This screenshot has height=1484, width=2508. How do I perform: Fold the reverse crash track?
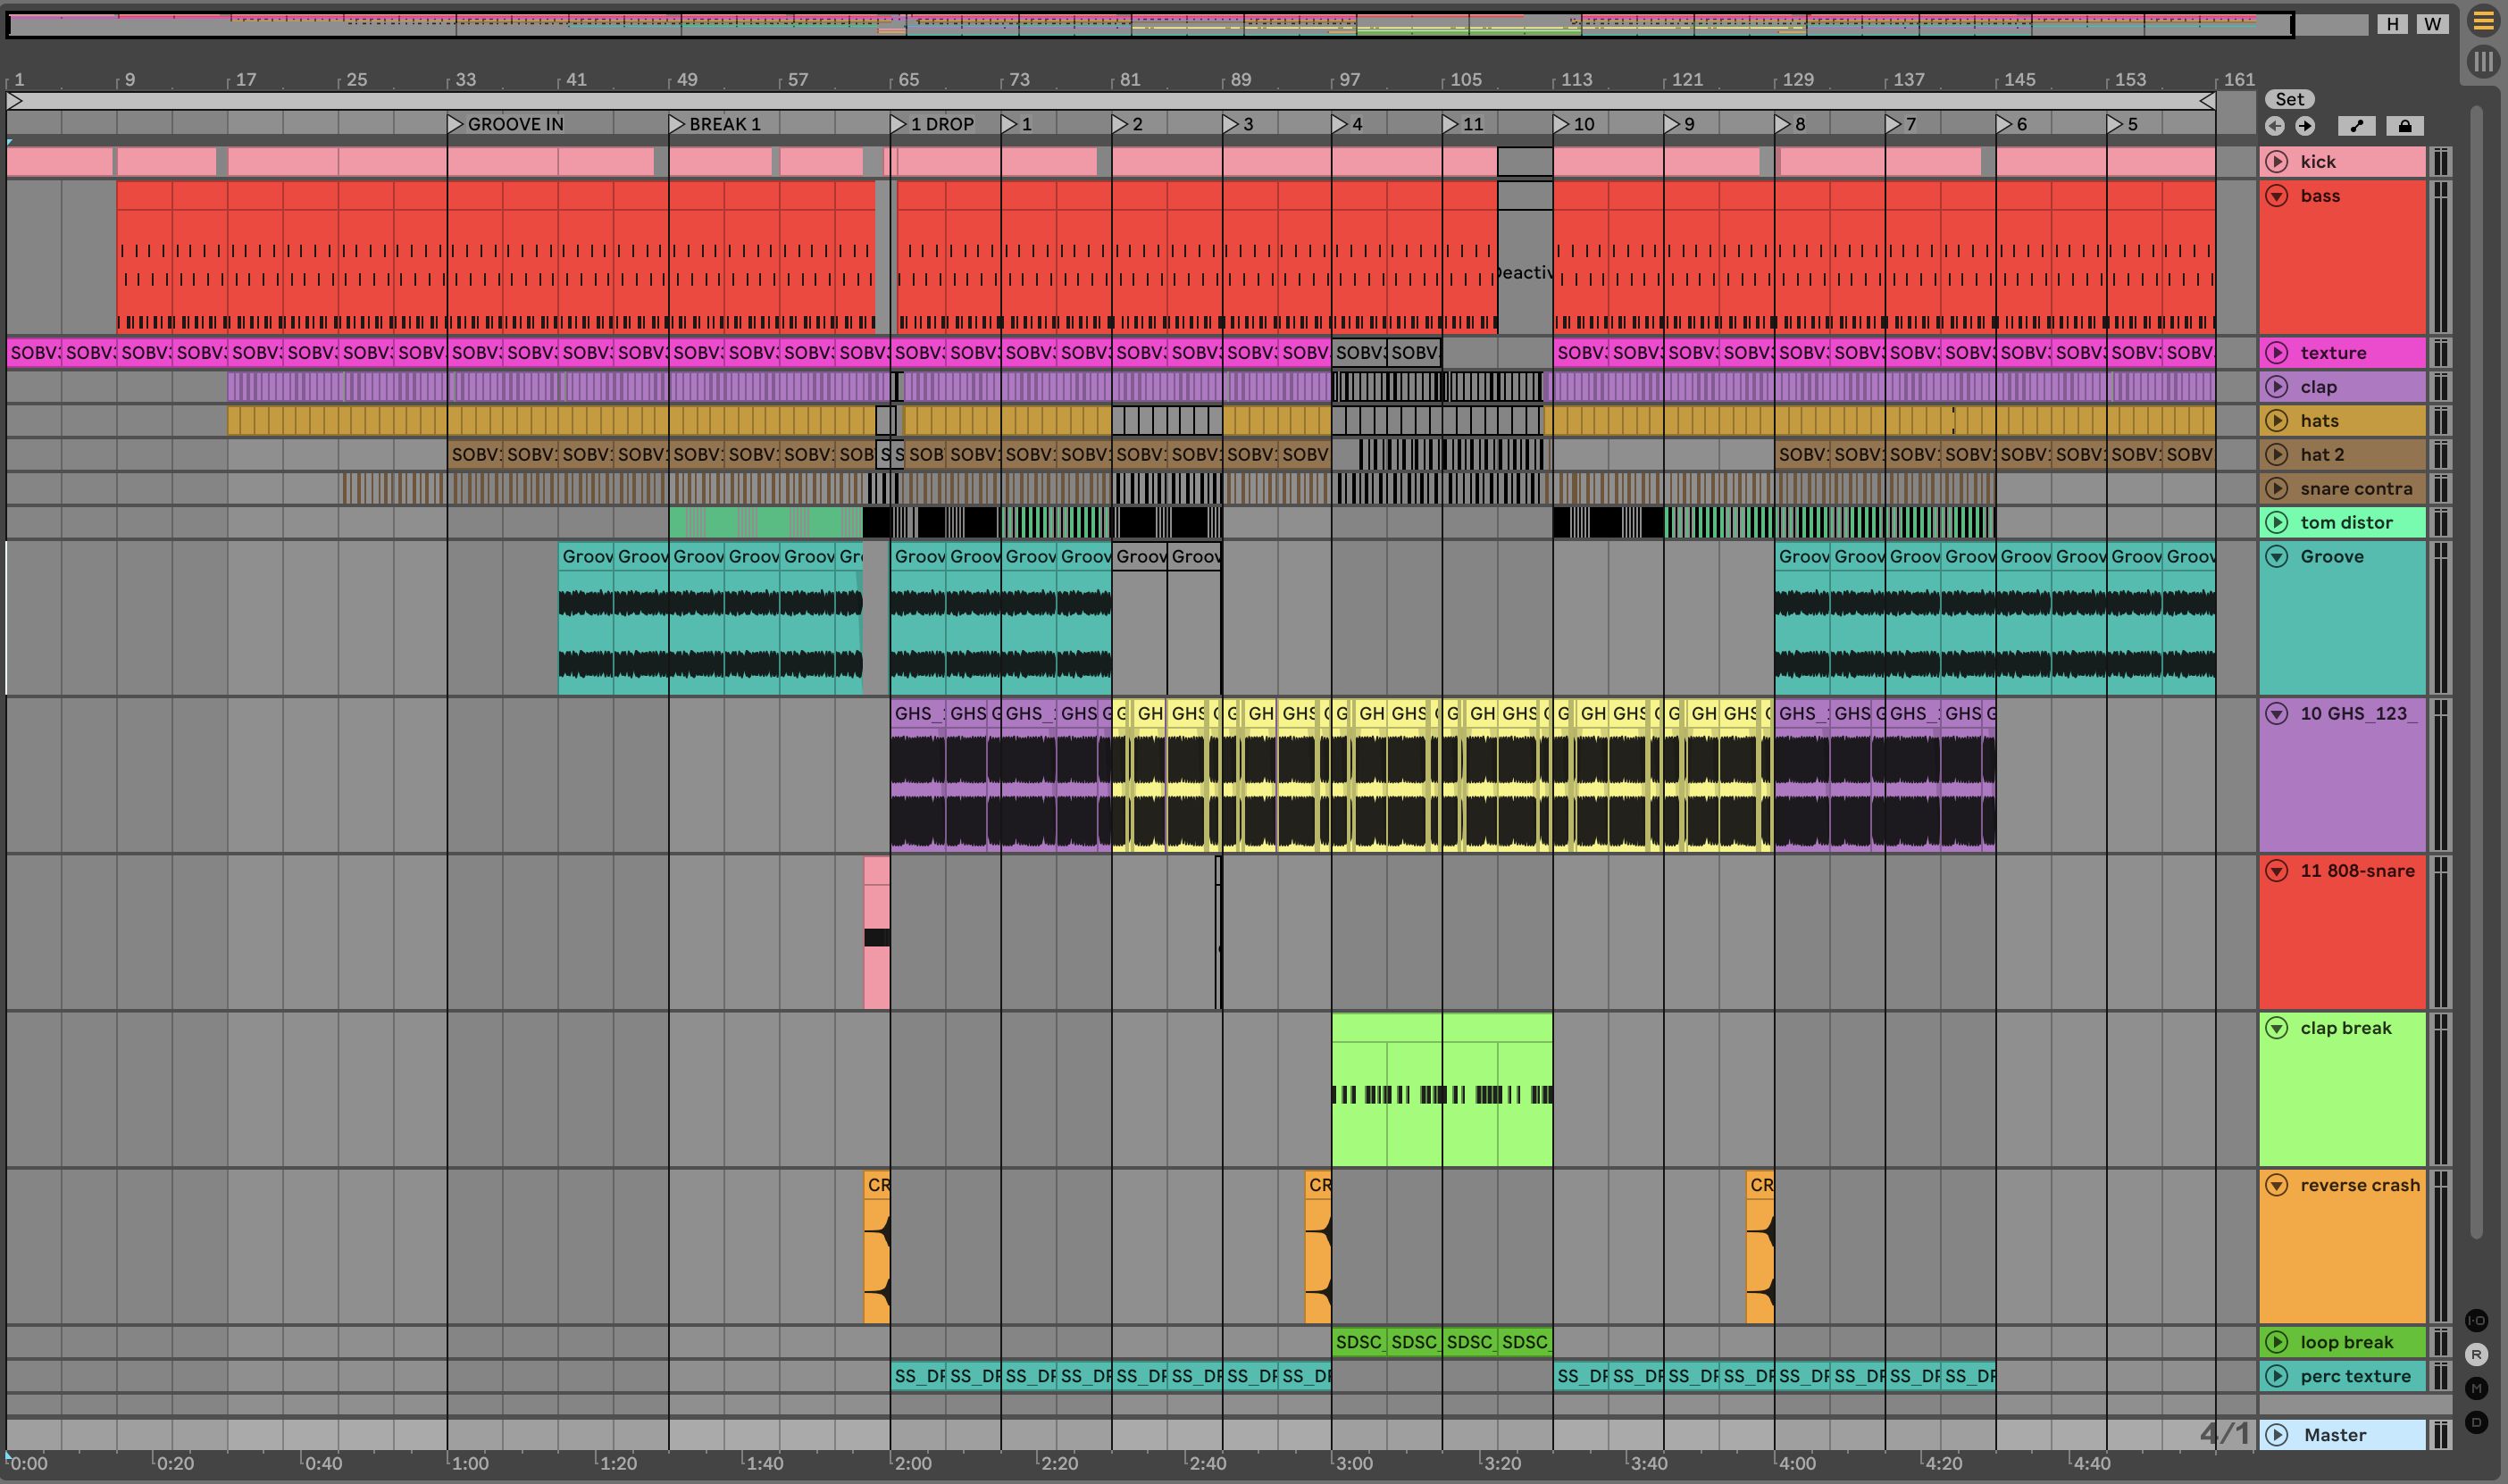click(2277, 1185)
